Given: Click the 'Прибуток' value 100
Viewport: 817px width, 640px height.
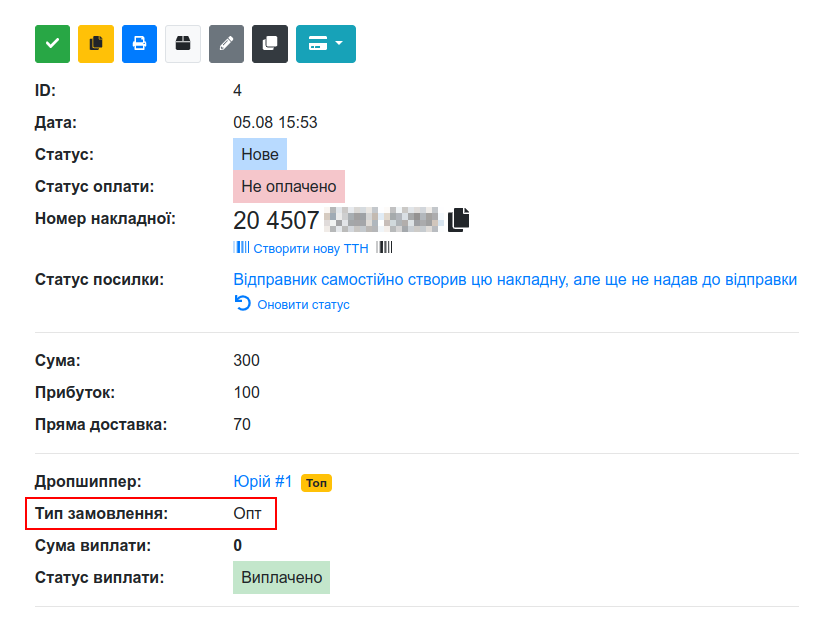Looking at the screenshot, I should click(246, 392).
